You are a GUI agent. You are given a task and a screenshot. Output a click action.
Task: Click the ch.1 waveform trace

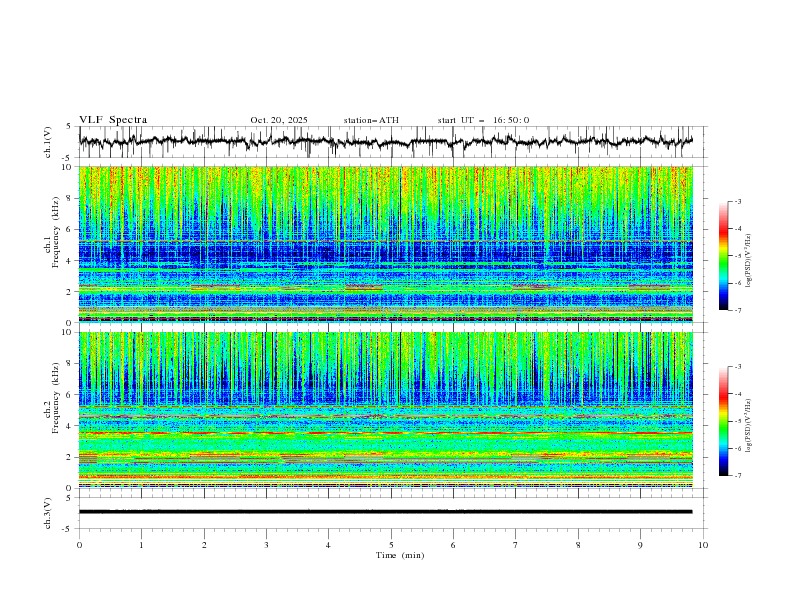[385, 142]
